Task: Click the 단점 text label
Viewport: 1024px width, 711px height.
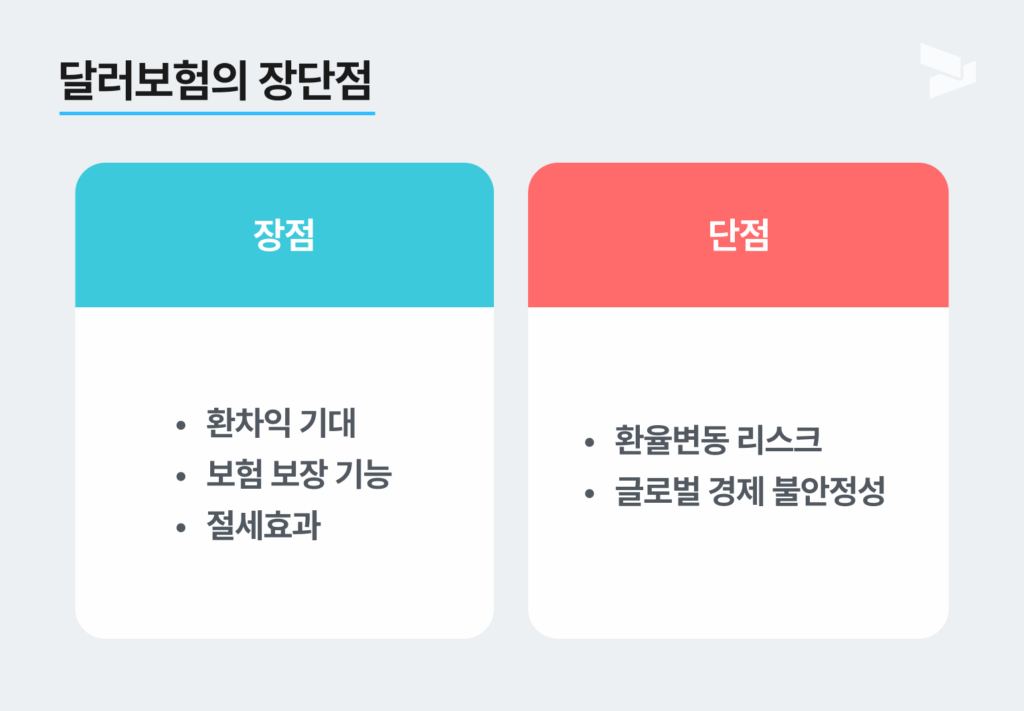Action: pyautogui.click(x=739, y=235)
